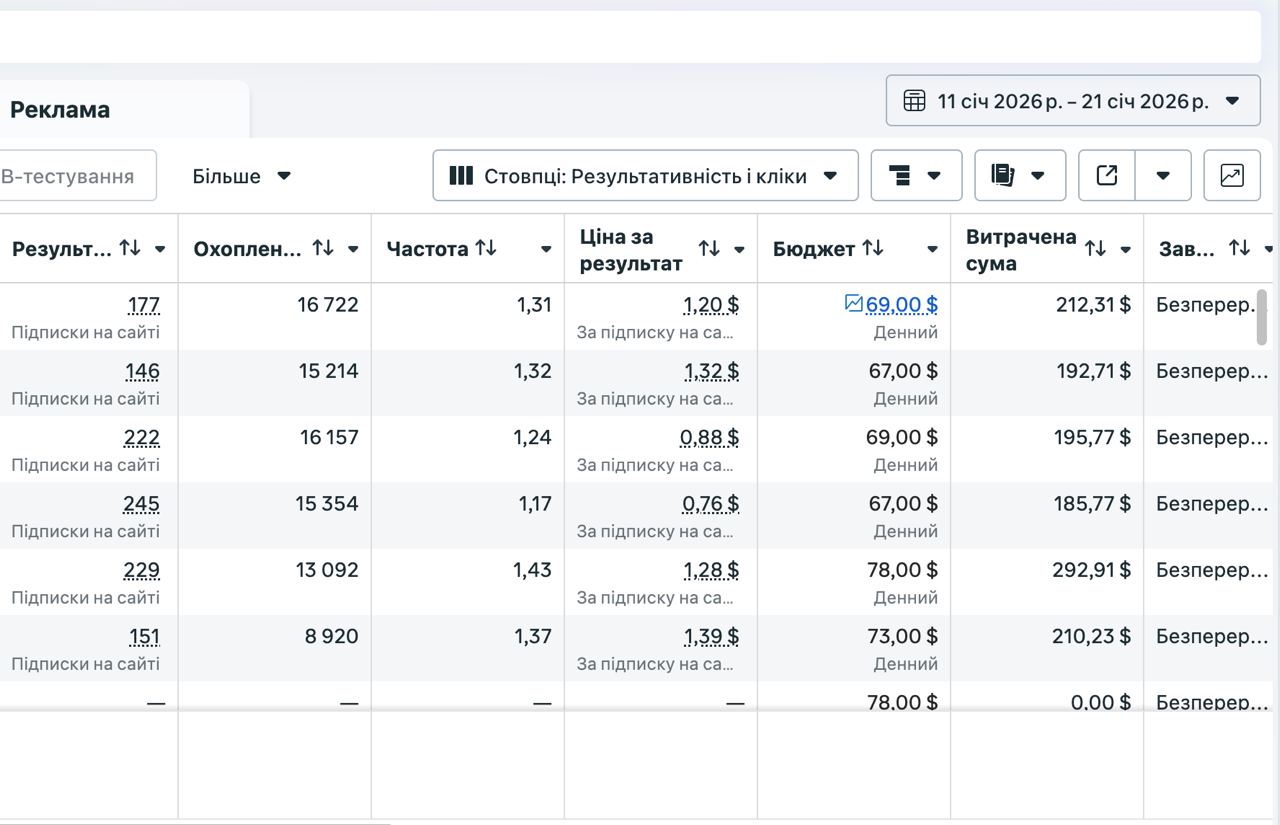1280x825 pixels.
Task: Switch to the Реклама tab
Action: point(60,110)
